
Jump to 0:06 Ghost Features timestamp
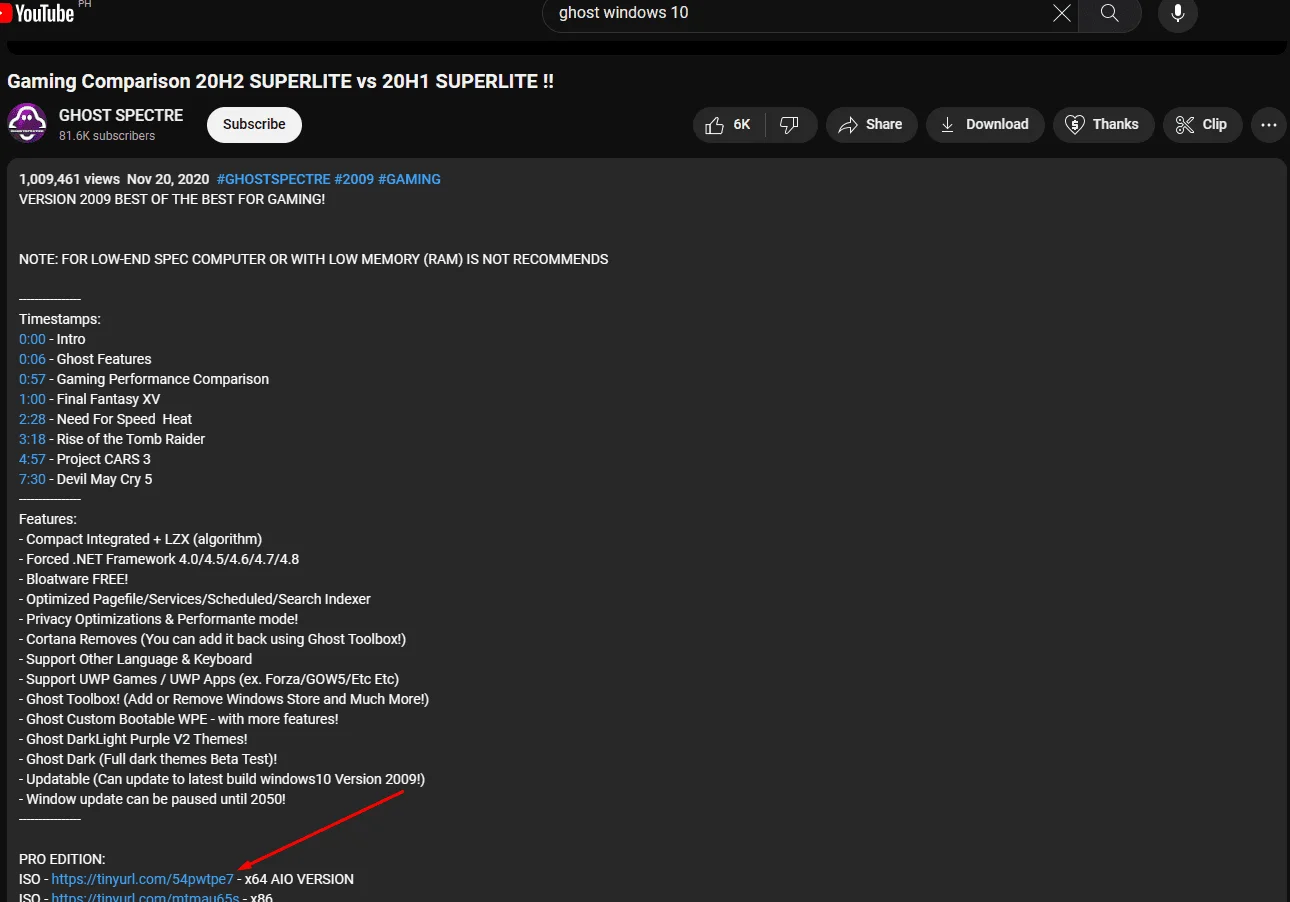click(32, 359)
